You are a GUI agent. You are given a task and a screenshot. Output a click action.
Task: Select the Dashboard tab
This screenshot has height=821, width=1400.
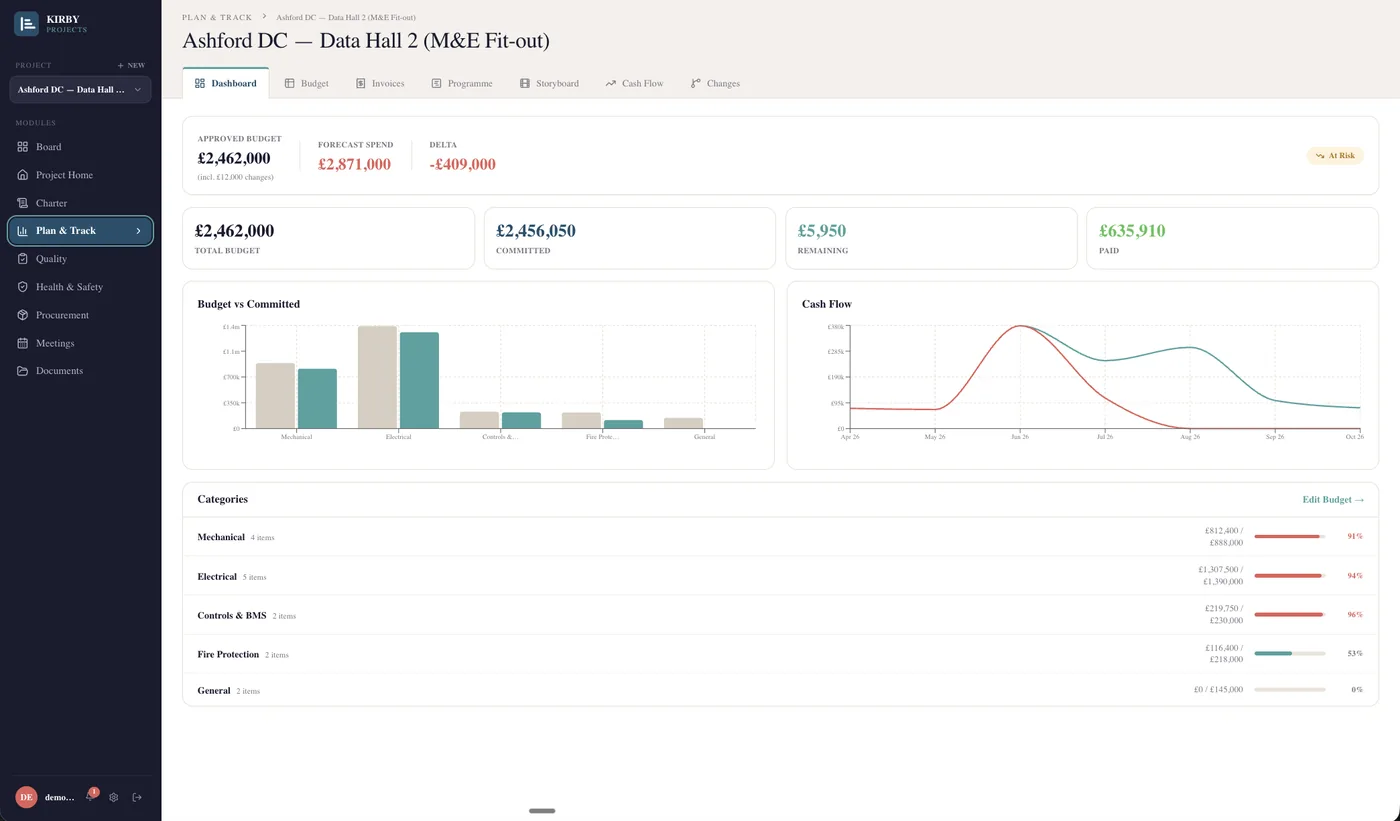(225, 83)
